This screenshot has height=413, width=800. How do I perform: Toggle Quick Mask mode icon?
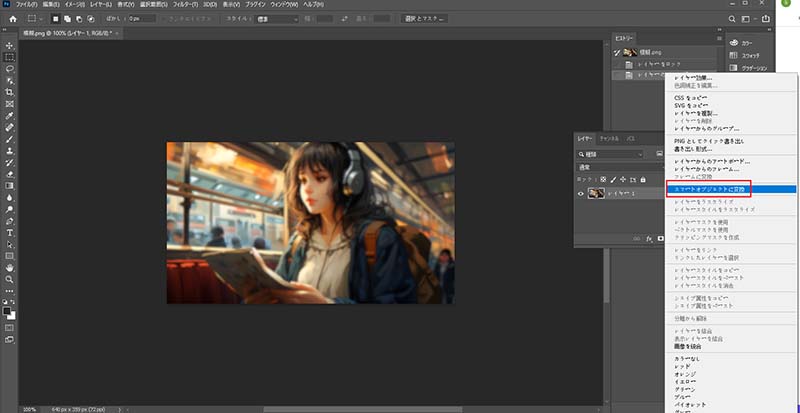pyautogui.click(x=9, y=328)
